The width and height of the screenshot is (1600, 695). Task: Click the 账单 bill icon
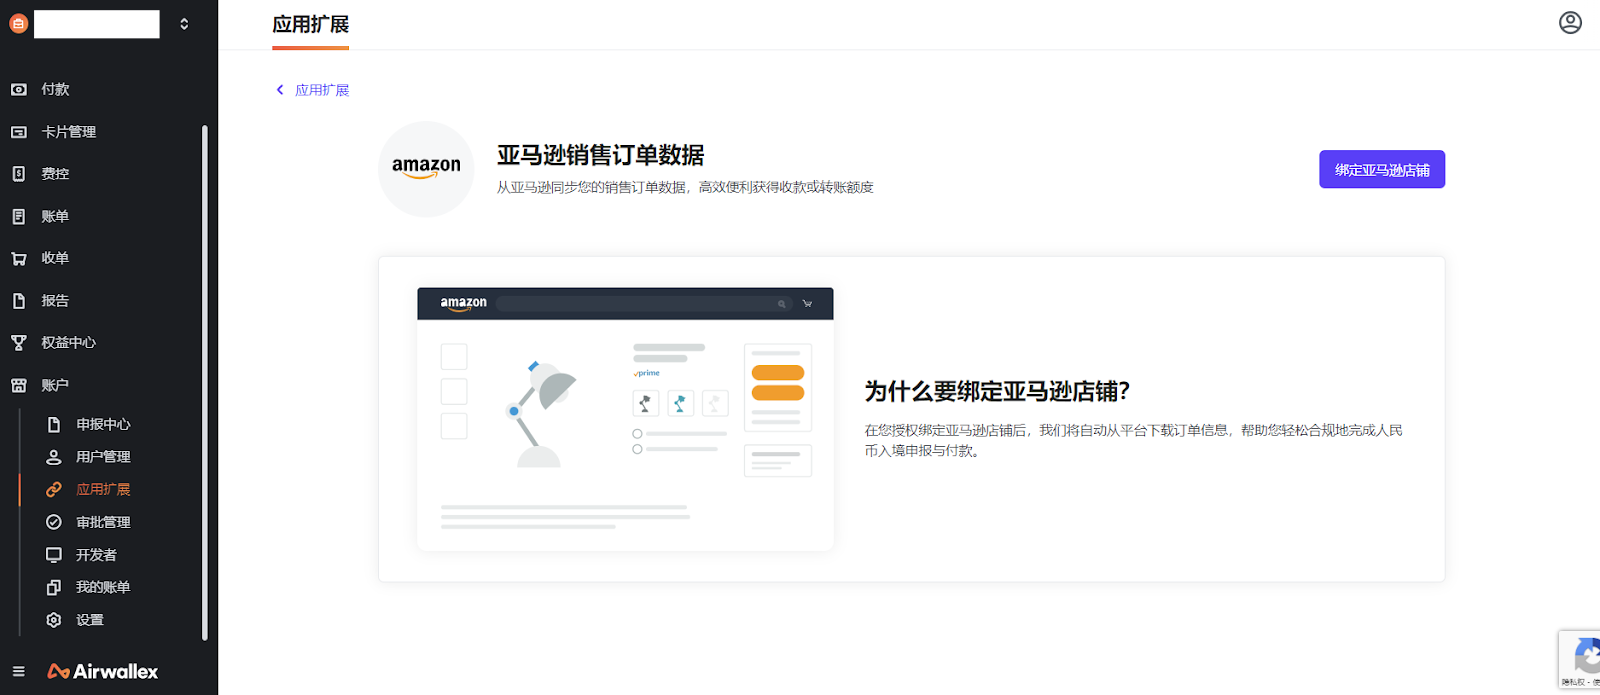(x=18, y=216)
